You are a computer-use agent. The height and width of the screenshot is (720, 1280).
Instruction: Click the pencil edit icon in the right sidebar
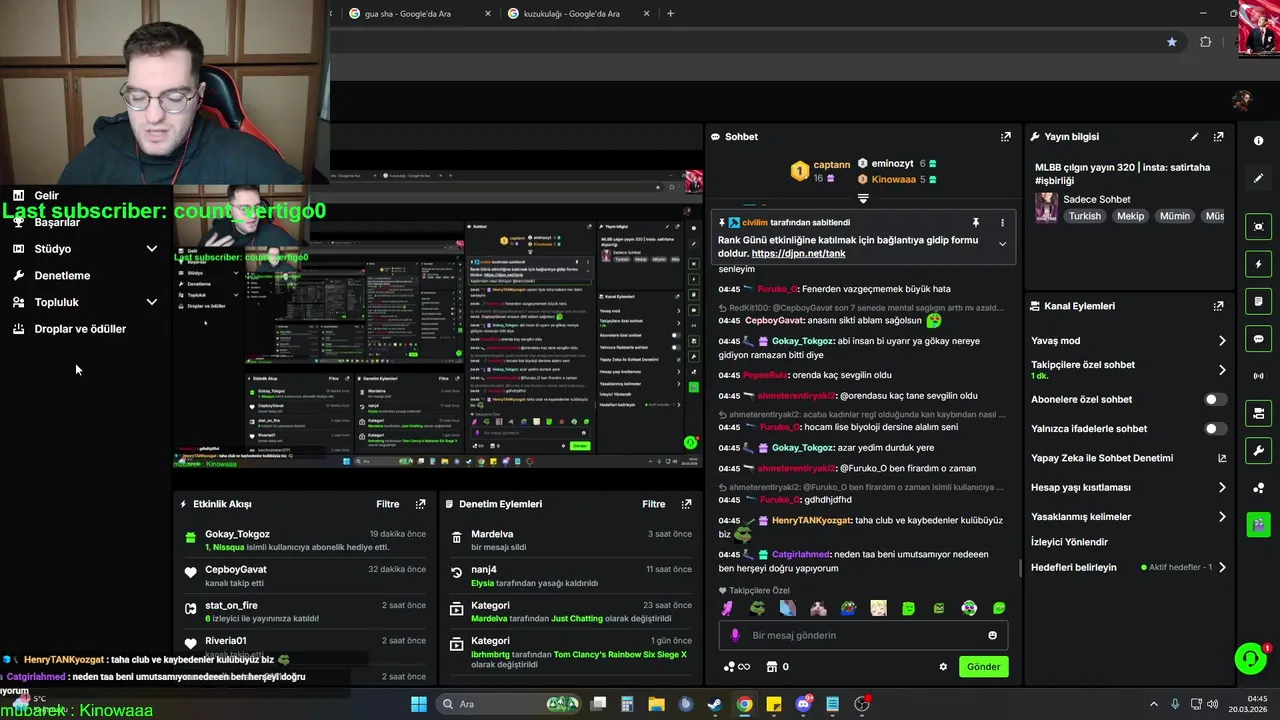pos(1258,178)
